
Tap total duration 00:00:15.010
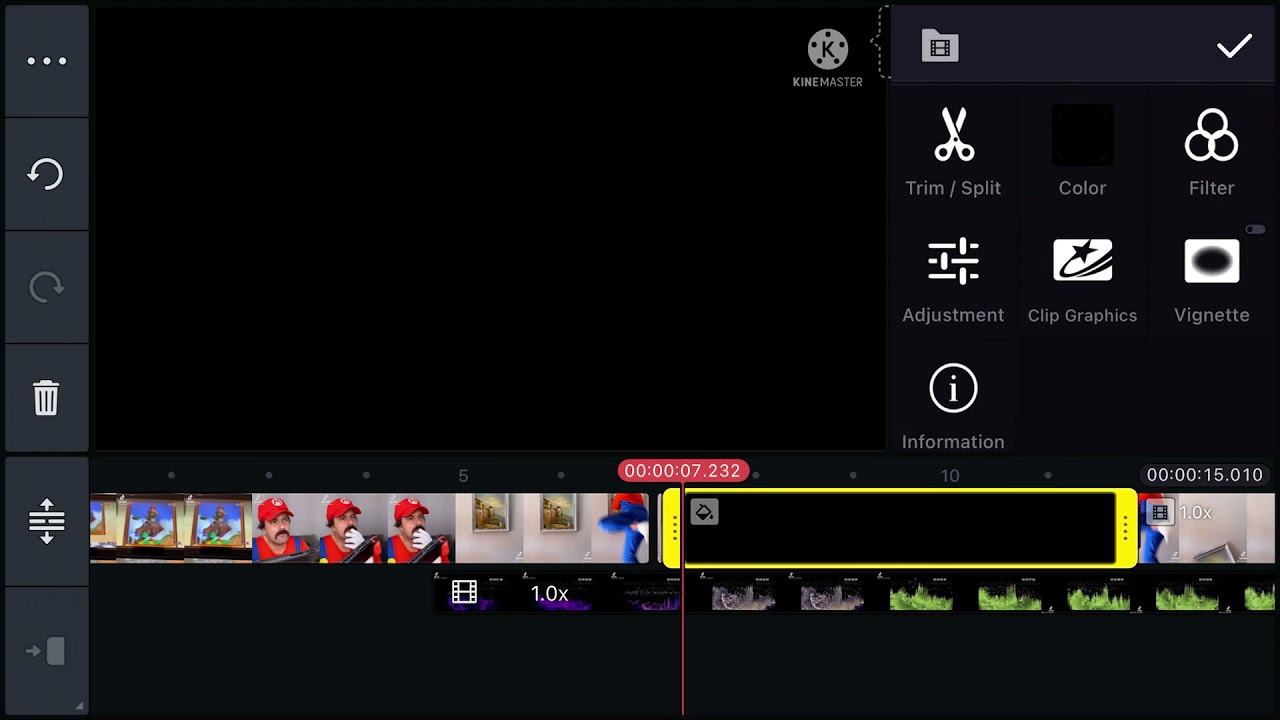click(x=1205, y=475)
